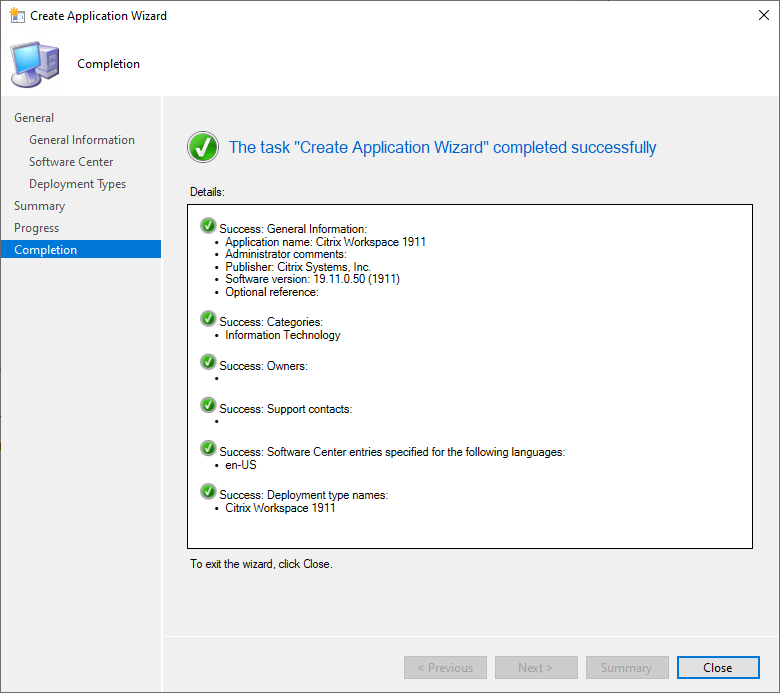Click 'Application name: Citrix Workspace 1911' line
The height and width of the screenshot is (693, 780).
pyautogui.click(x=325, y=242)
